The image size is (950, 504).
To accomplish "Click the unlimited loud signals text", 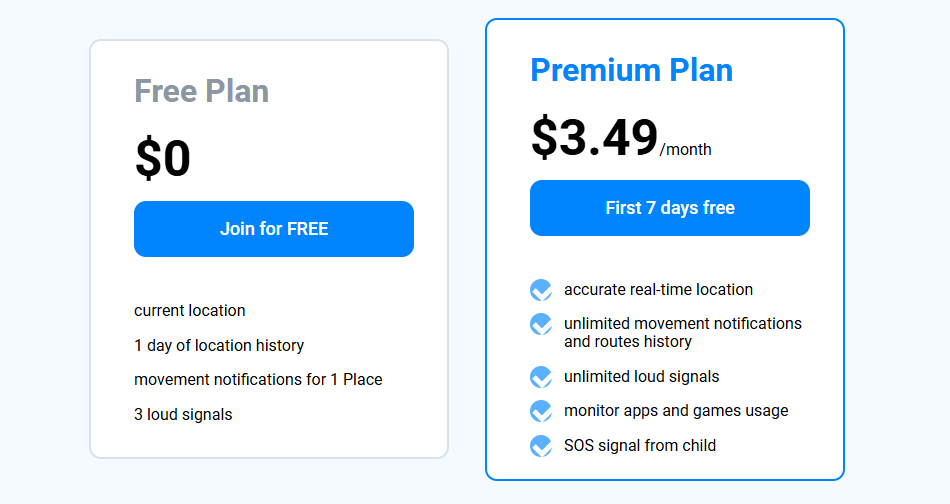I will click(x=641, y=377).
